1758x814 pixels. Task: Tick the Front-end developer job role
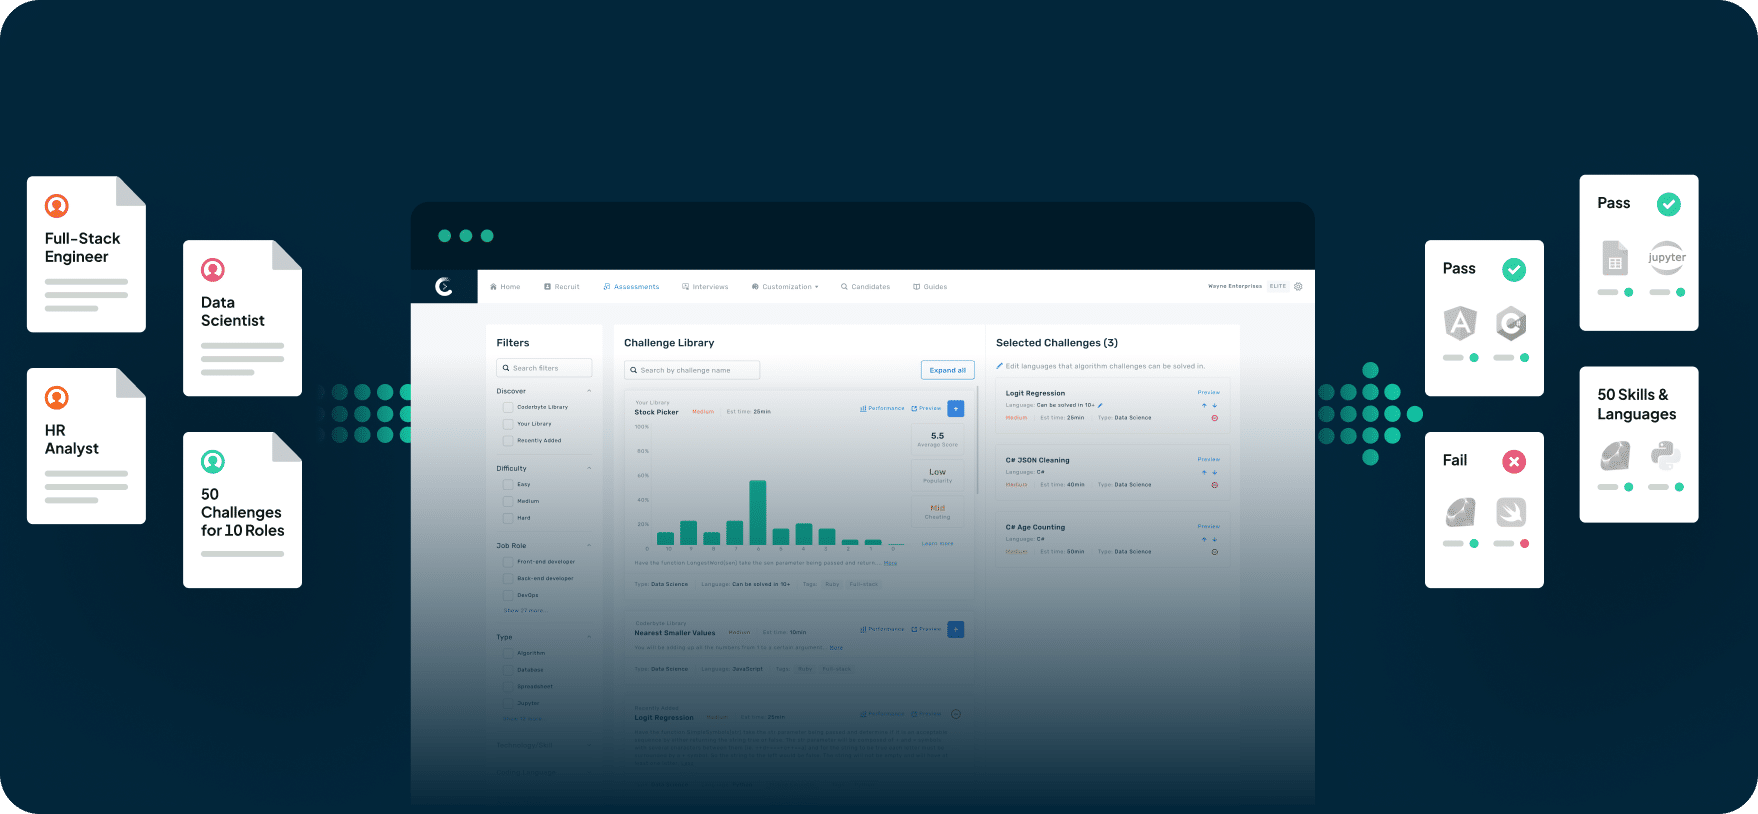pos(508,562)
